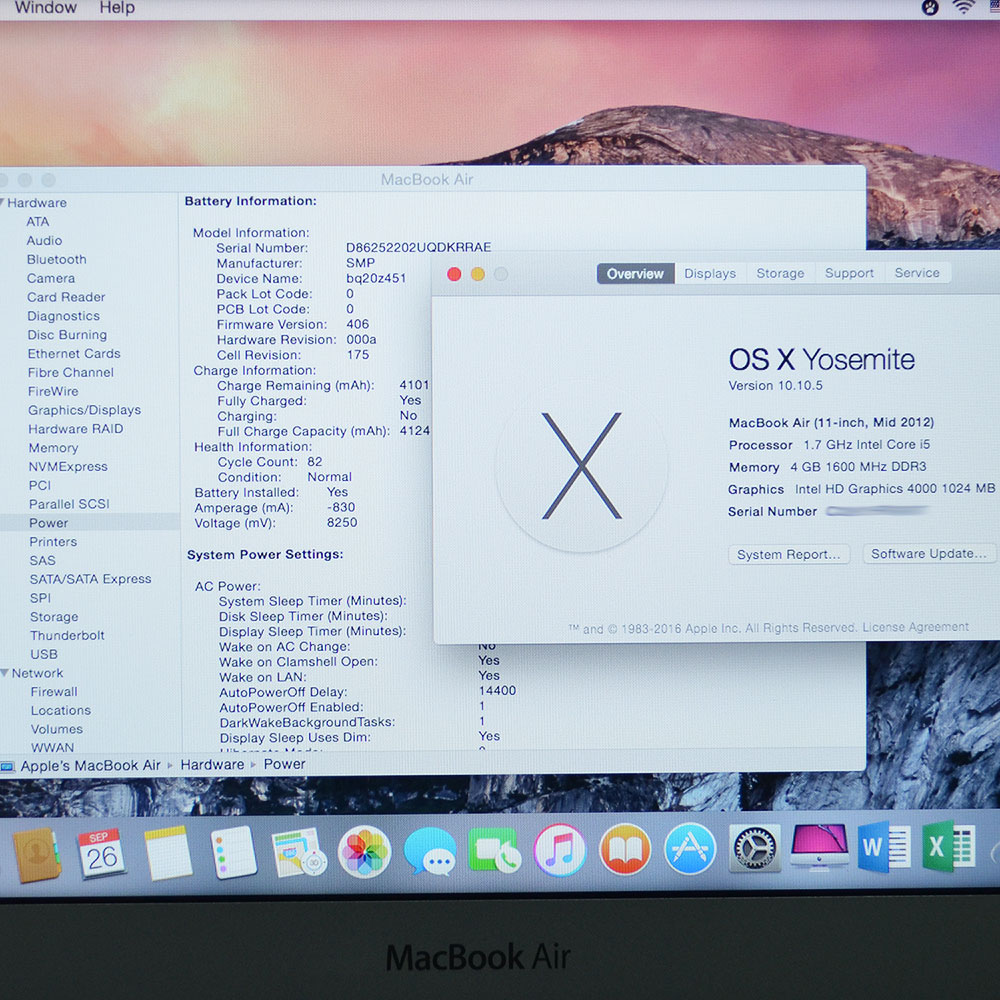Image resolution: width=1000 pixels, height=1000 pixels.
Task: Select Audio in the sidebar
Action: 44,240
